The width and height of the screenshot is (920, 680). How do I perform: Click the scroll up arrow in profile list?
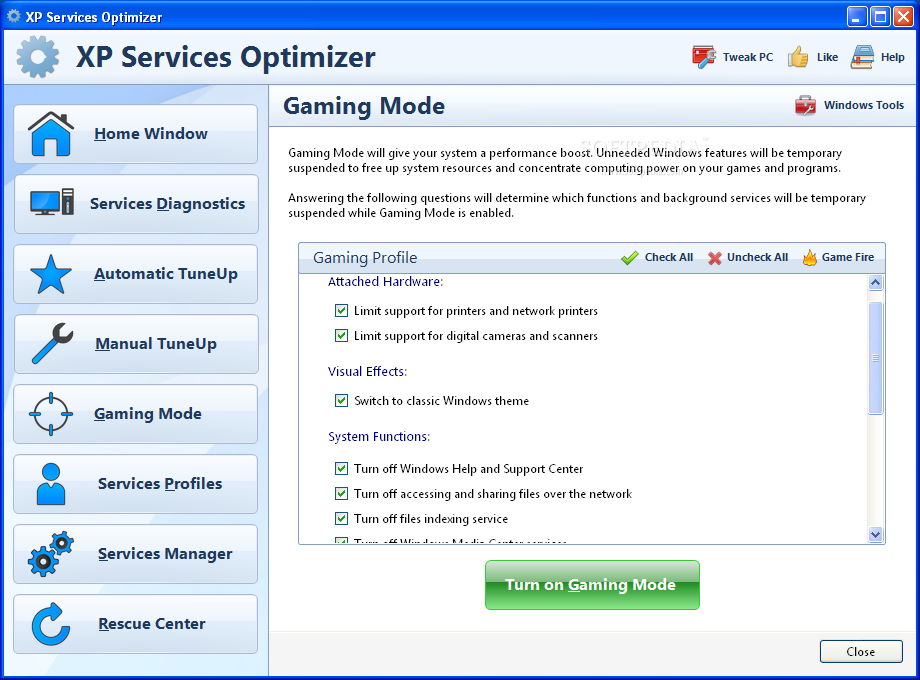click(x=875, y=283)
